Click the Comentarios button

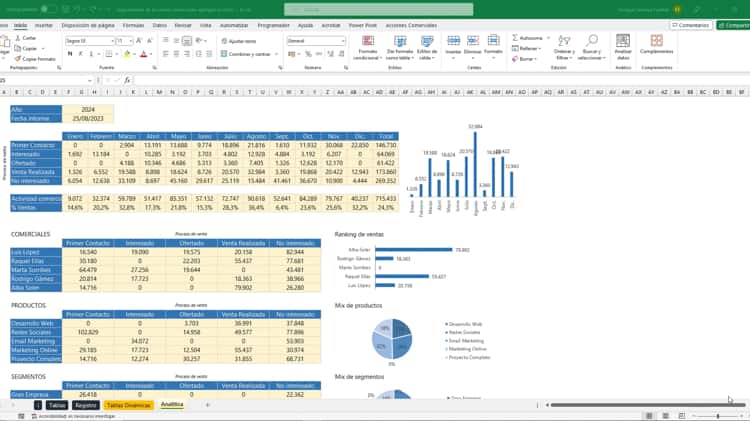point(691,24)
